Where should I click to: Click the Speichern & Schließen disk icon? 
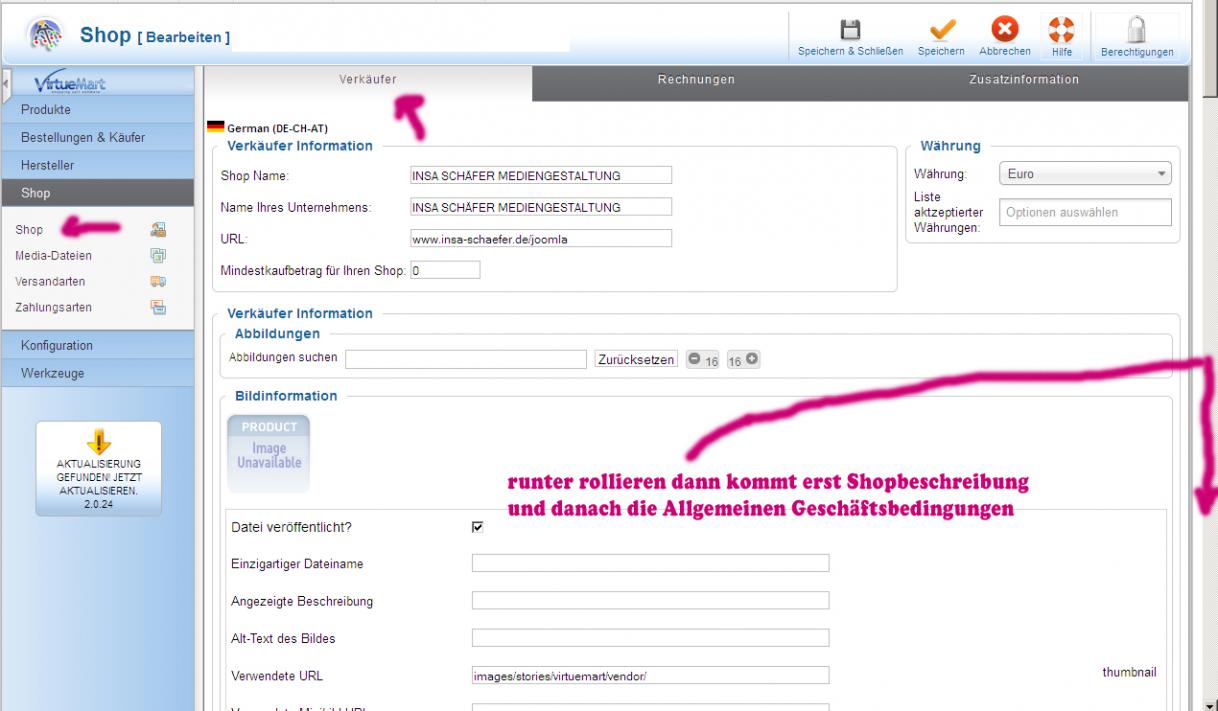pos(850,31)
